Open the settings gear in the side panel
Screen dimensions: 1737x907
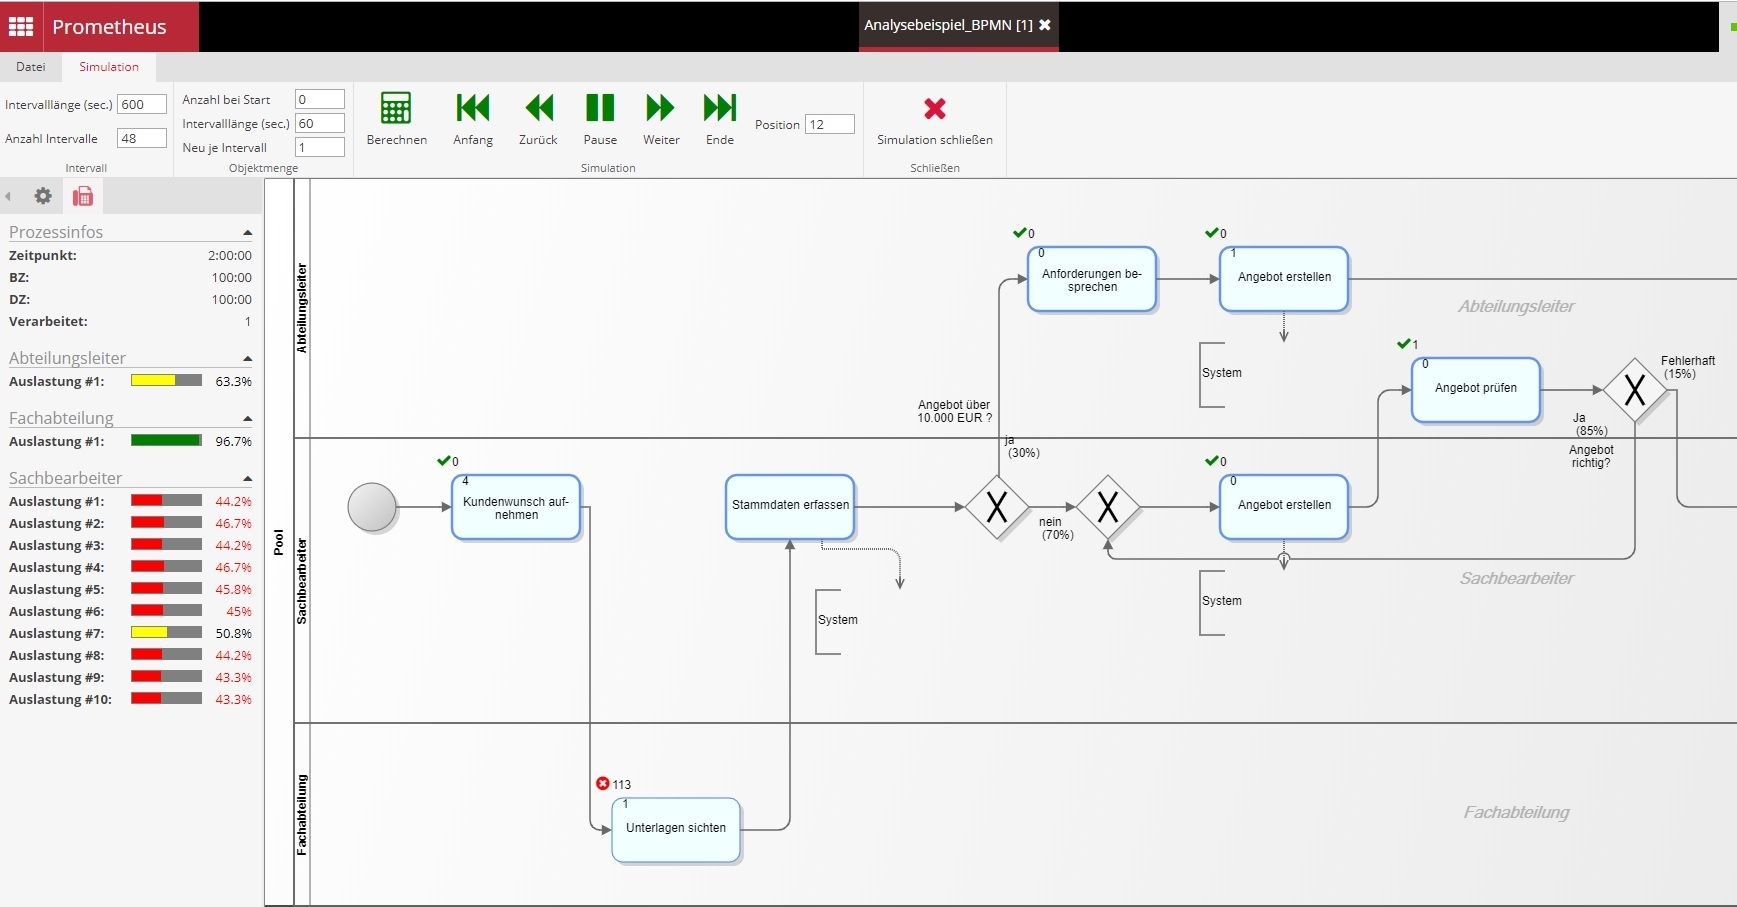pos(42,196)
